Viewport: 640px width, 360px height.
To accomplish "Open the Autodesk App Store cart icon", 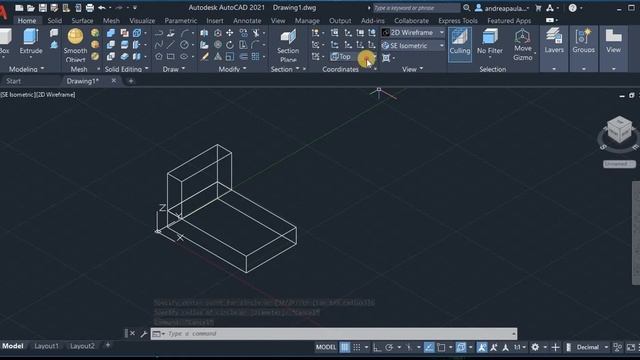I will click(x=538, y=8).
